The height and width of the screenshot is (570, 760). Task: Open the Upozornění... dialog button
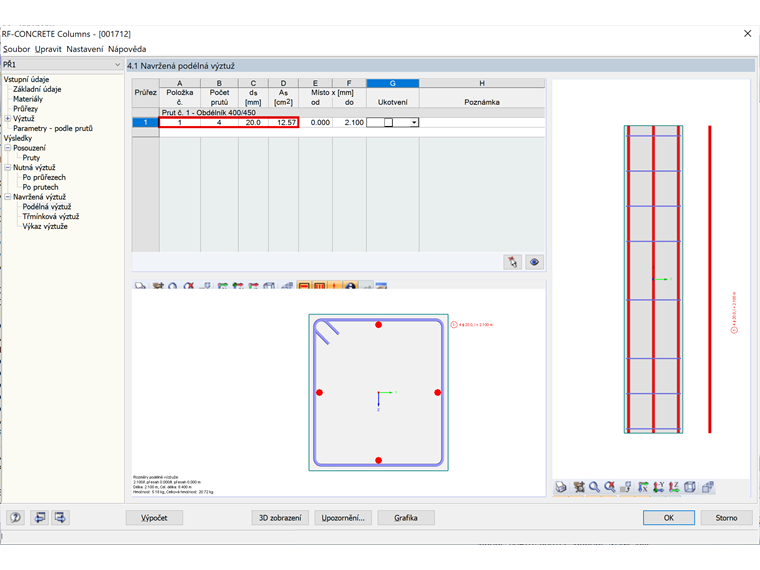click(343, 518)
